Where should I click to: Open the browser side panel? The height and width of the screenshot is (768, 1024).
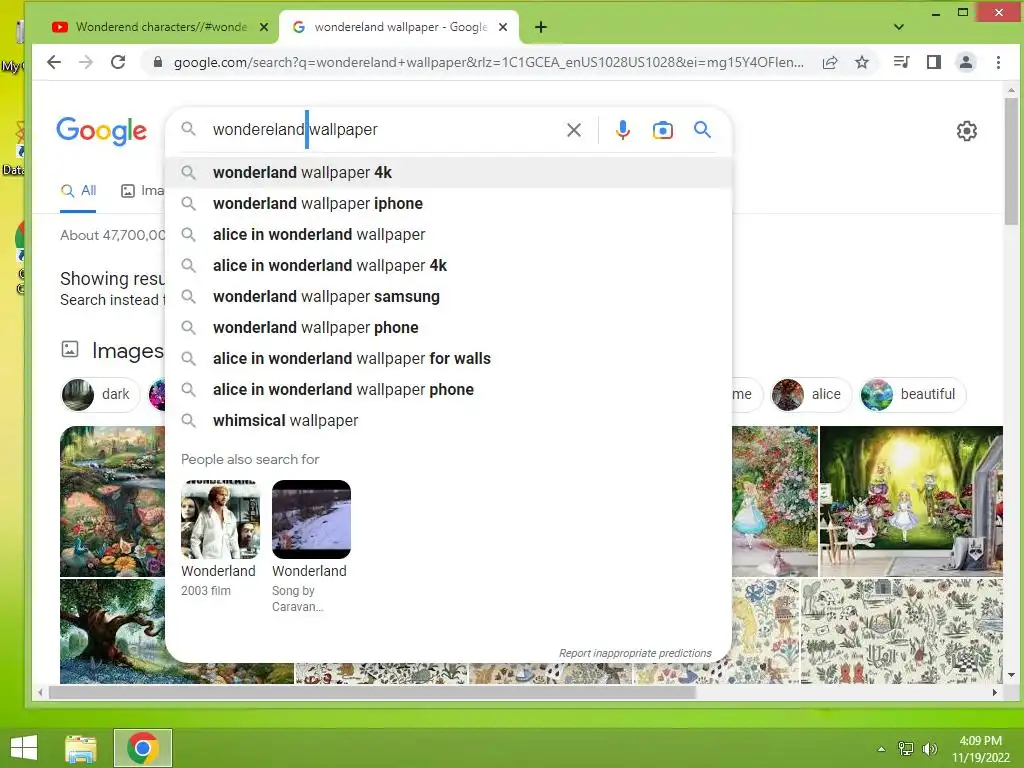pyautogui.click(x=934, y=62)
